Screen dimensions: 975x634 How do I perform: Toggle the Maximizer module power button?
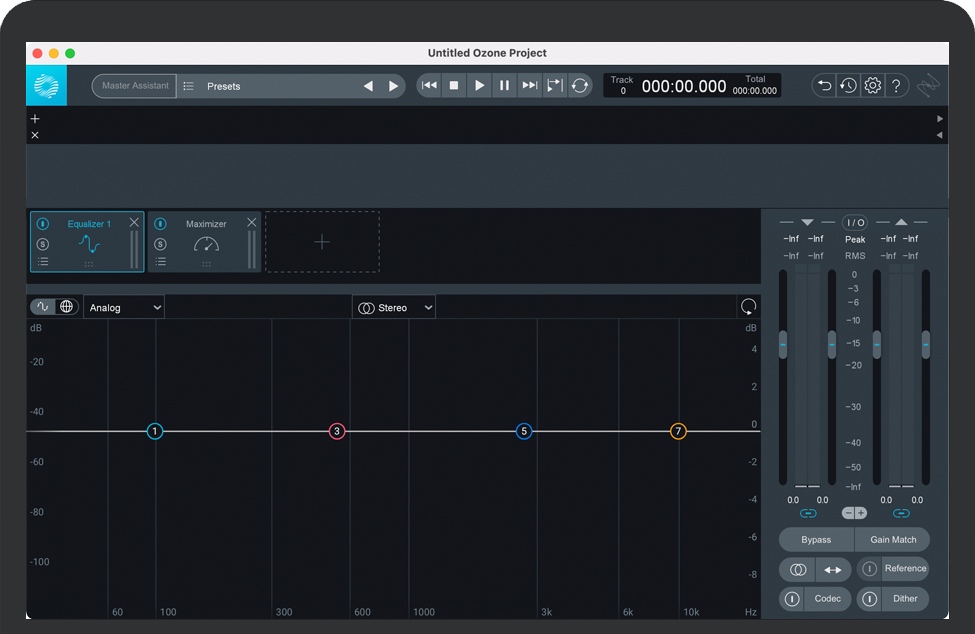[x=160, y=224]
